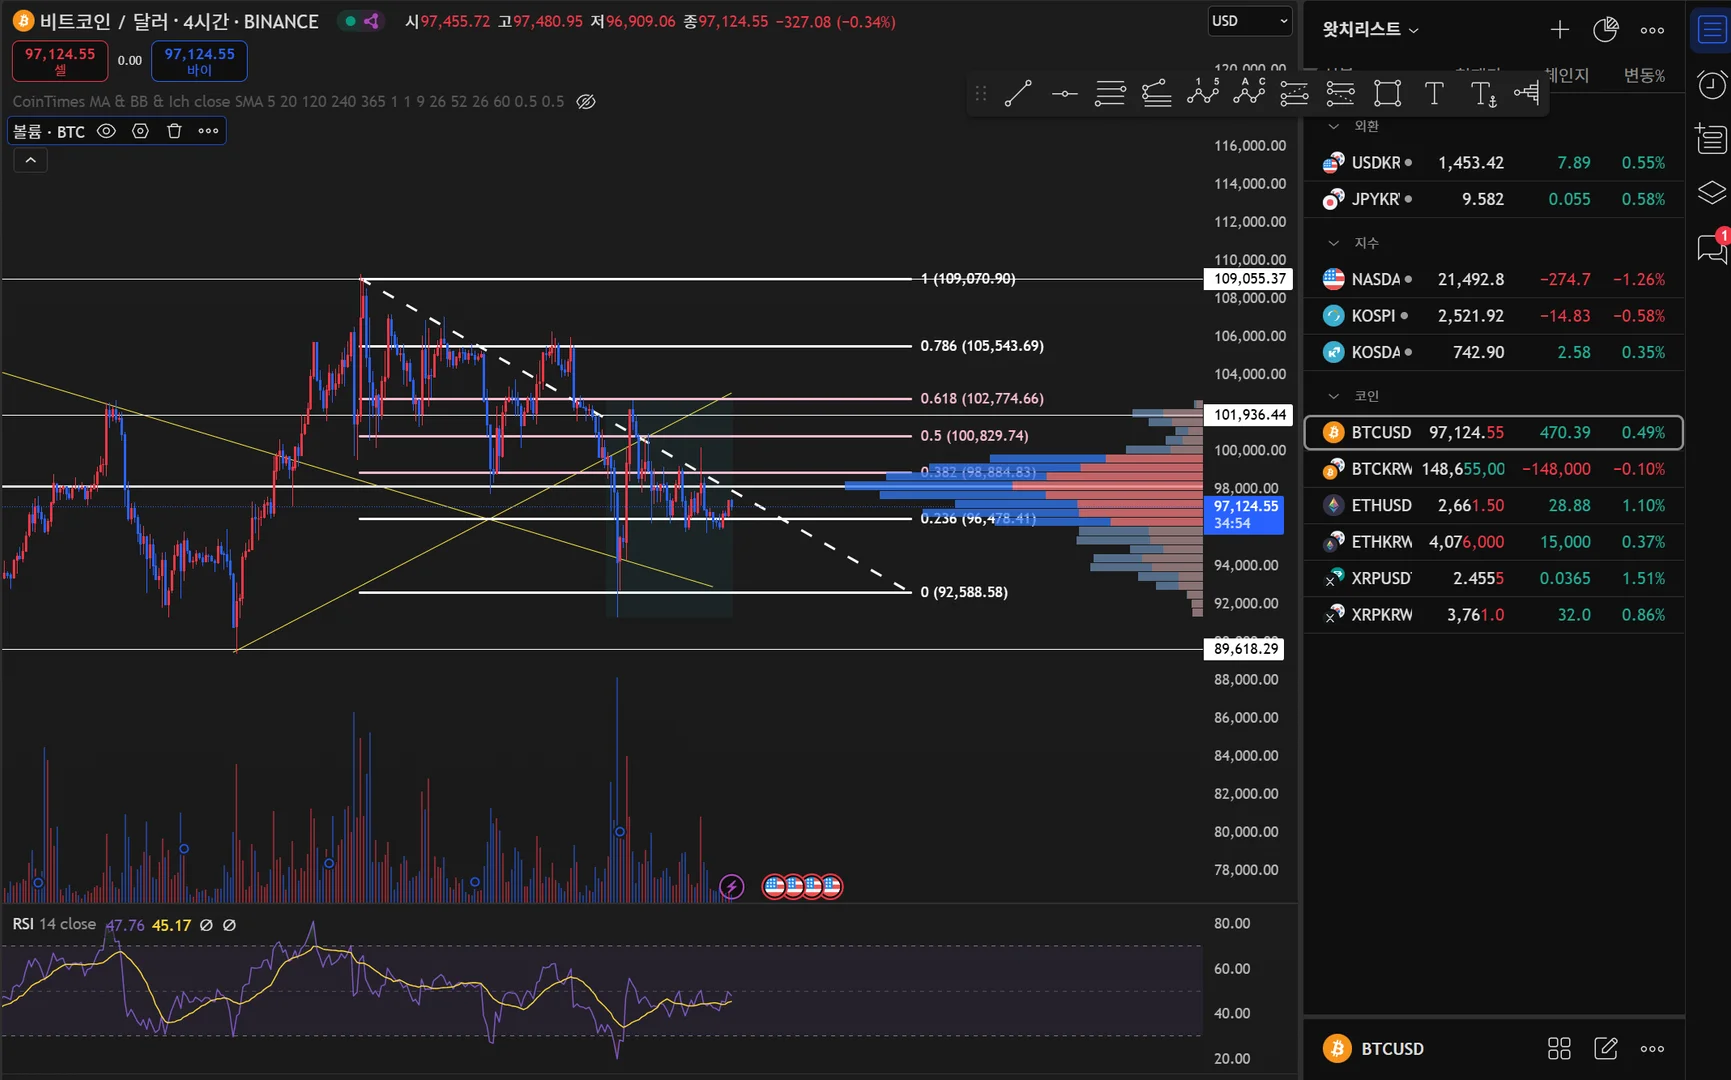Image resolution: width=1731 pixels, height=1080 pixels.
Task: Select the XRPKRW row in watchlist
Action: click(1494, 615)
